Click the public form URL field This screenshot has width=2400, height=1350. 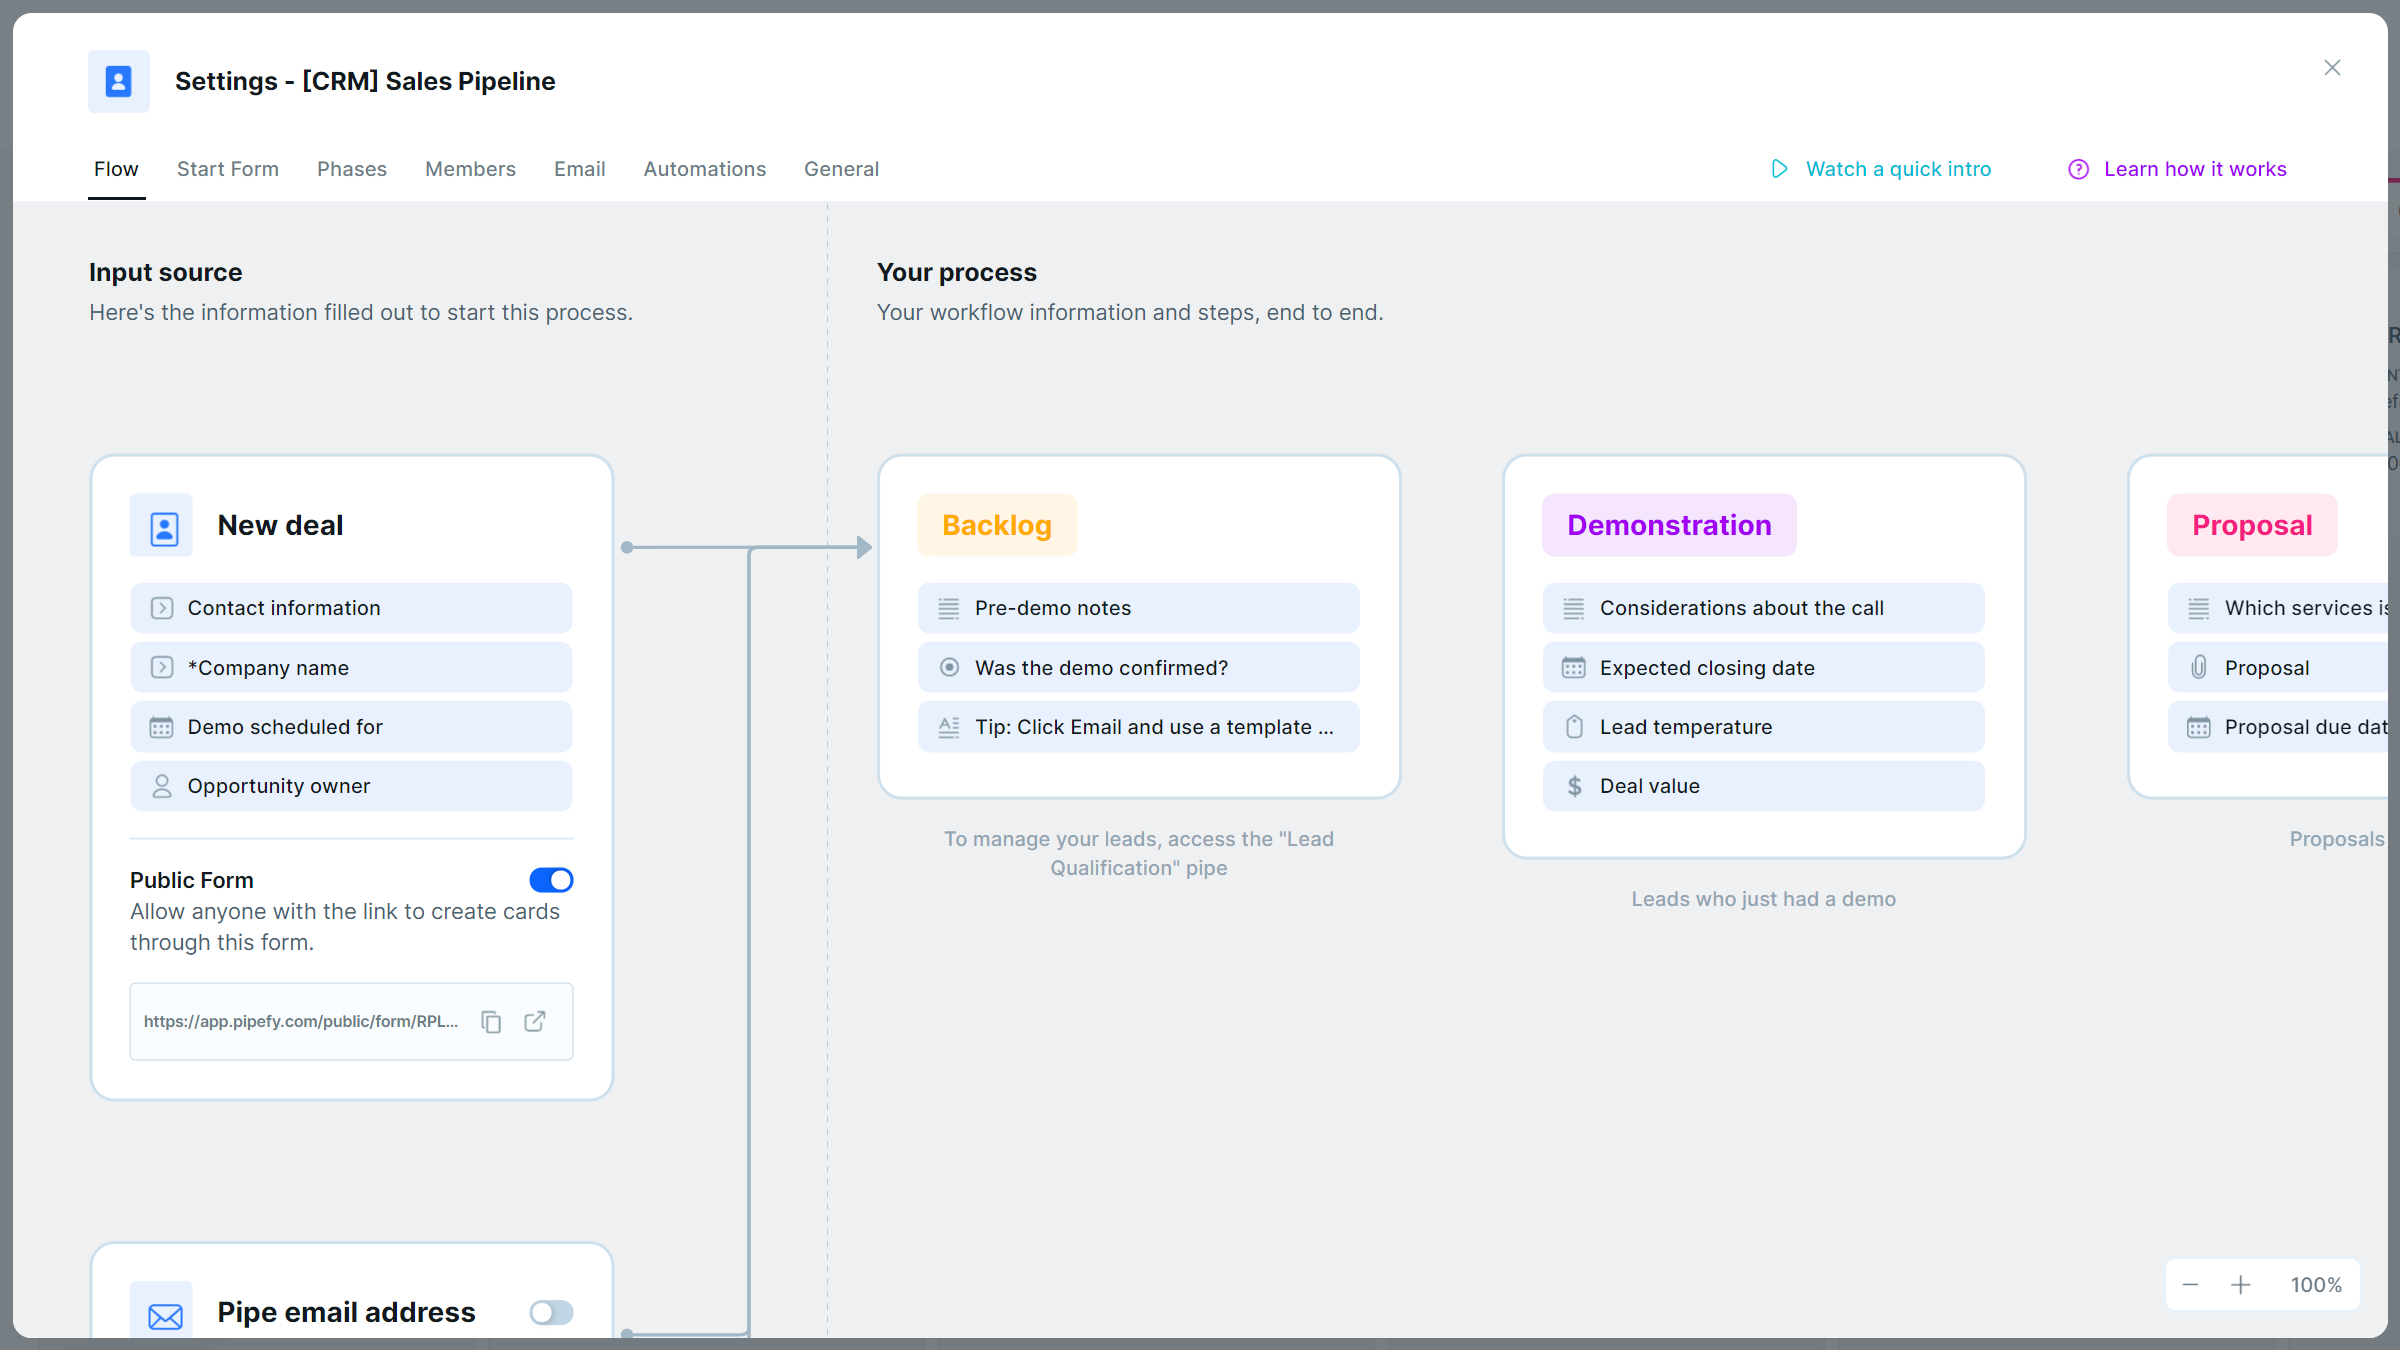pos(301,1021)
